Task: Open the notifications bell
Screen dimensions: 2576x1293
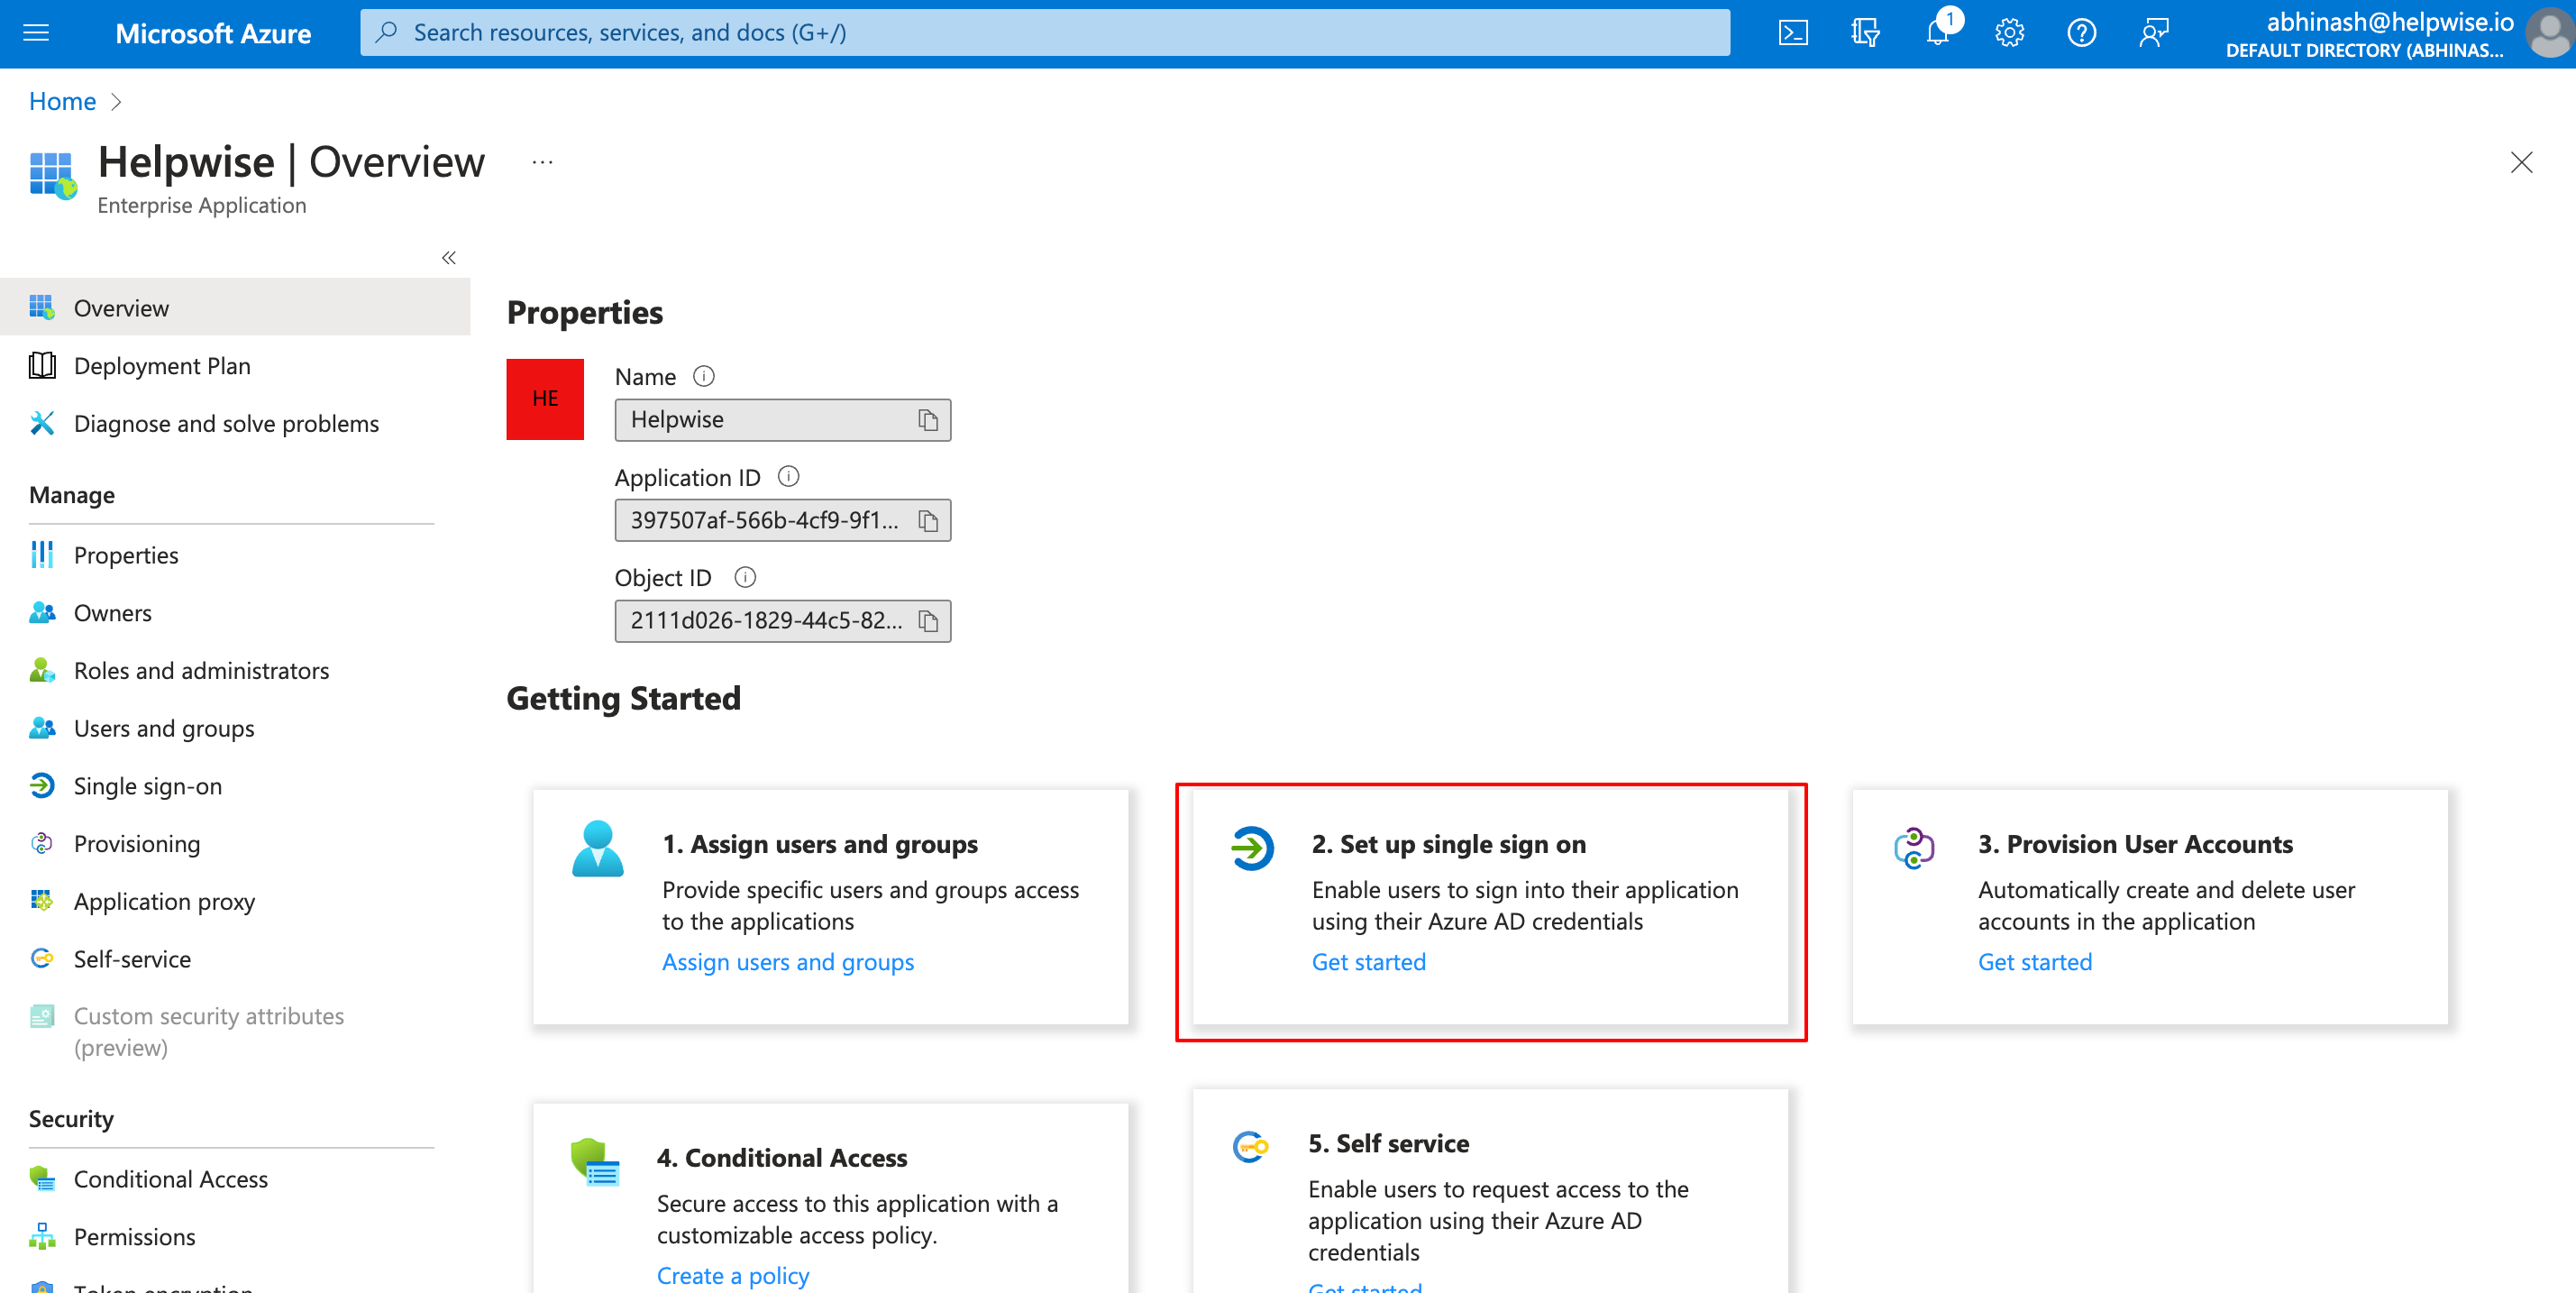Action: point(1938,33)
